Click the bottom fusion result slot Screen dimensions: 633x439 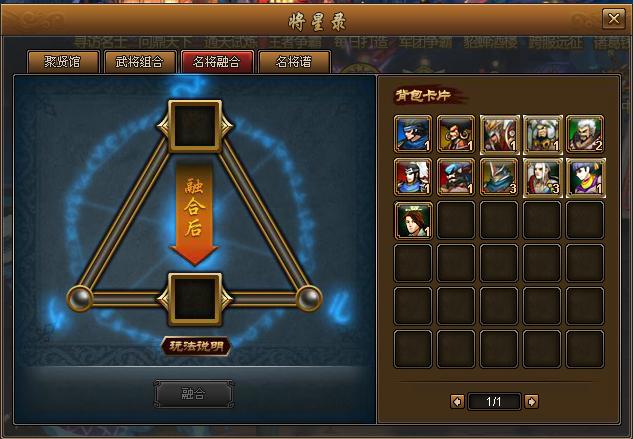(x=195, y=299)
